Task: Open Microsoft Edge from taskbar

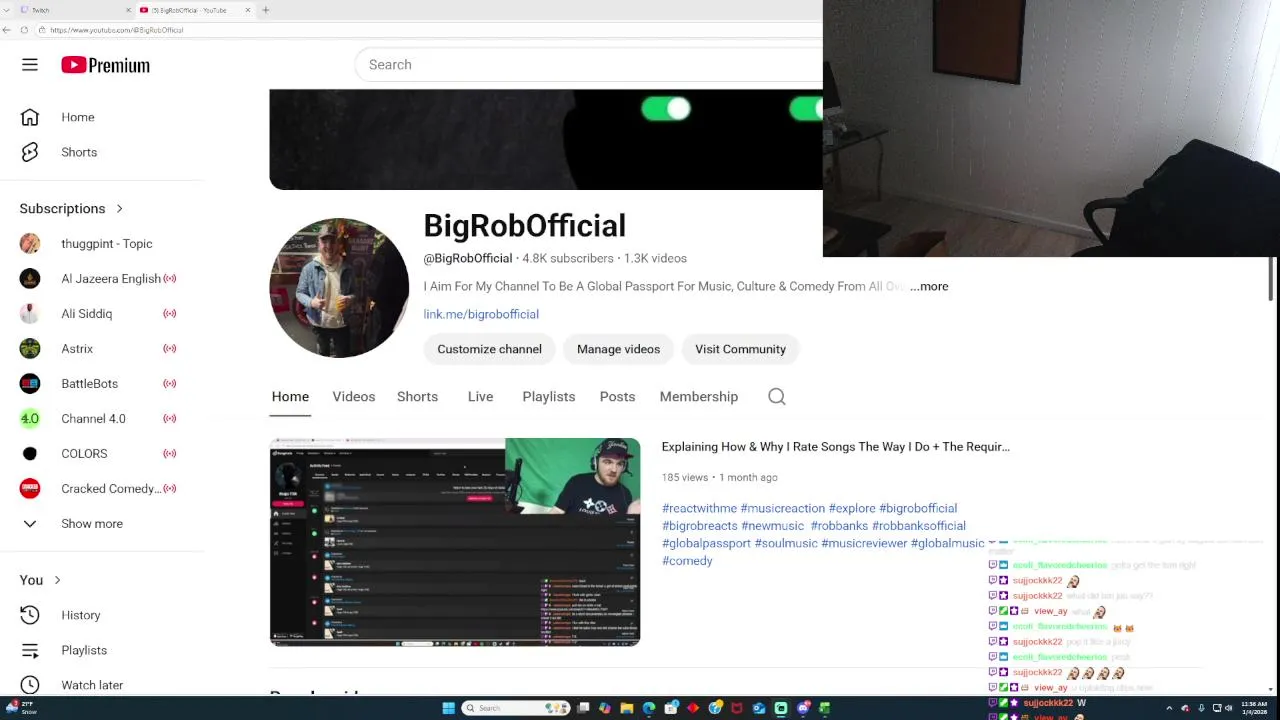Action: click(x=649, y=708)
